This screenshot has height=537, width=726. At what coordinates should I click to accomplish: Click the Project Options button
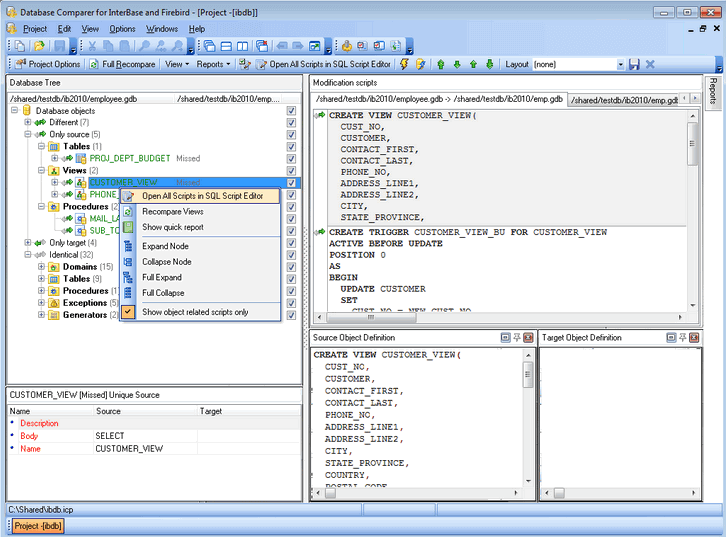[x=48, y=64]
